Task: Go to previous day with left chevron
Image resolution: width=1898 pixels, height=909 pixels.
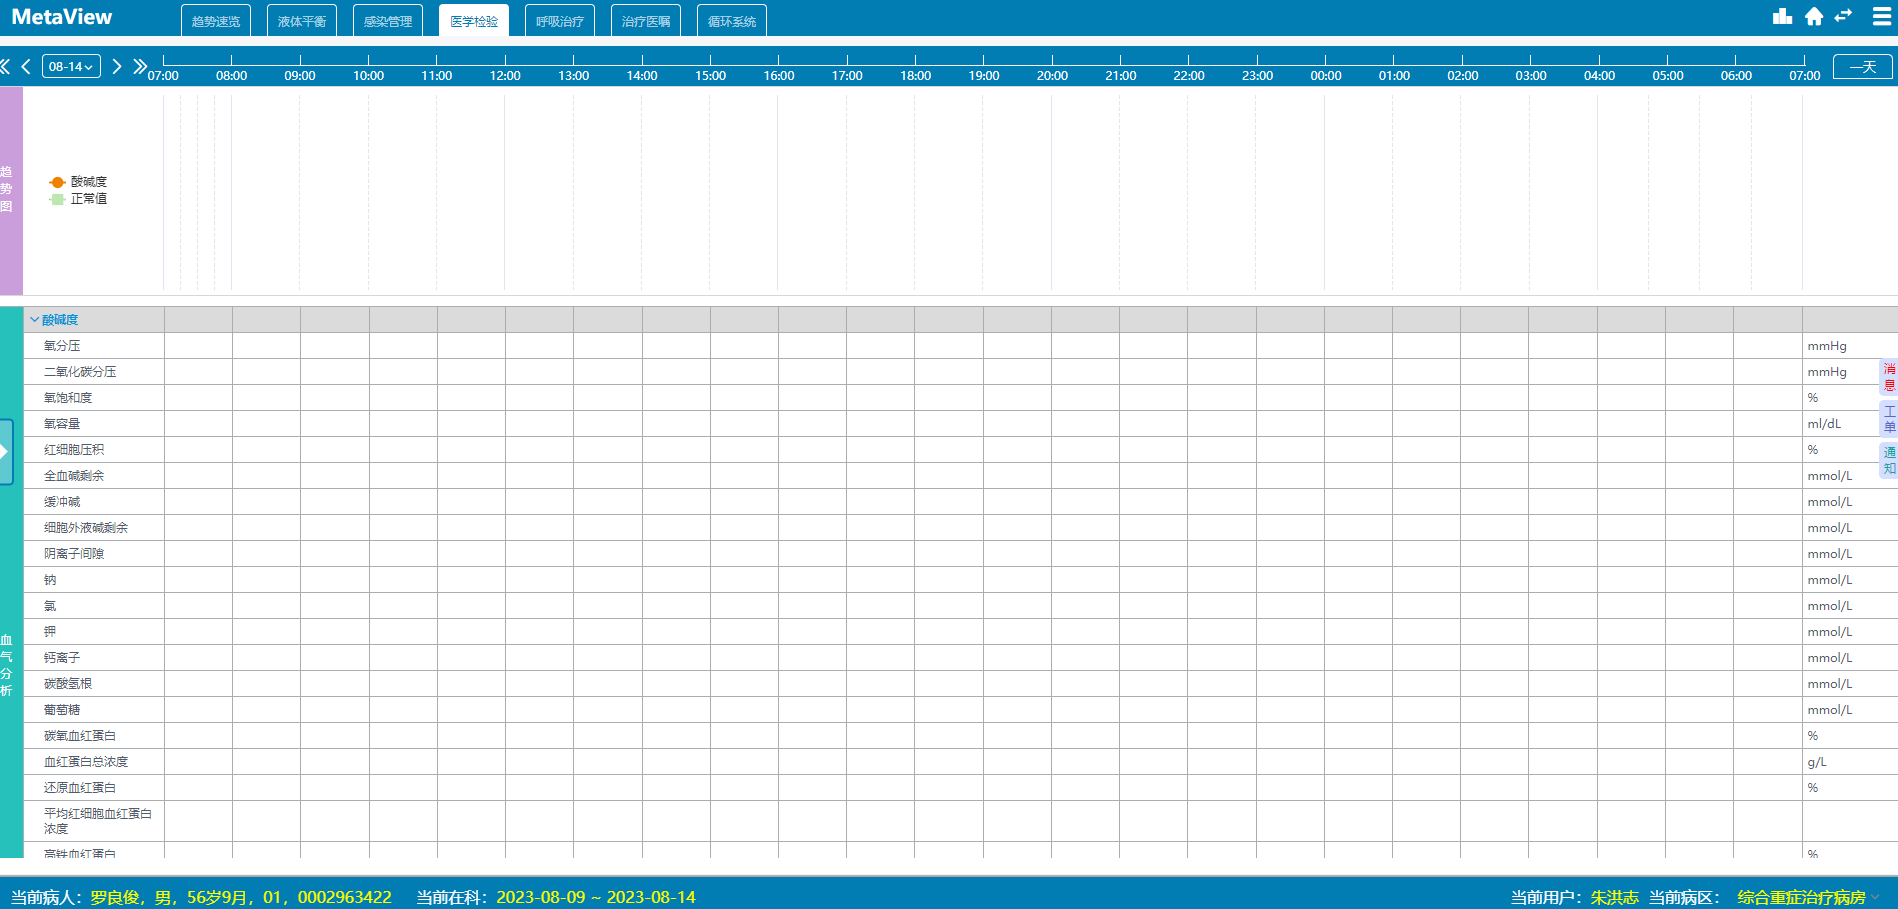Action: tap(26, 66)
